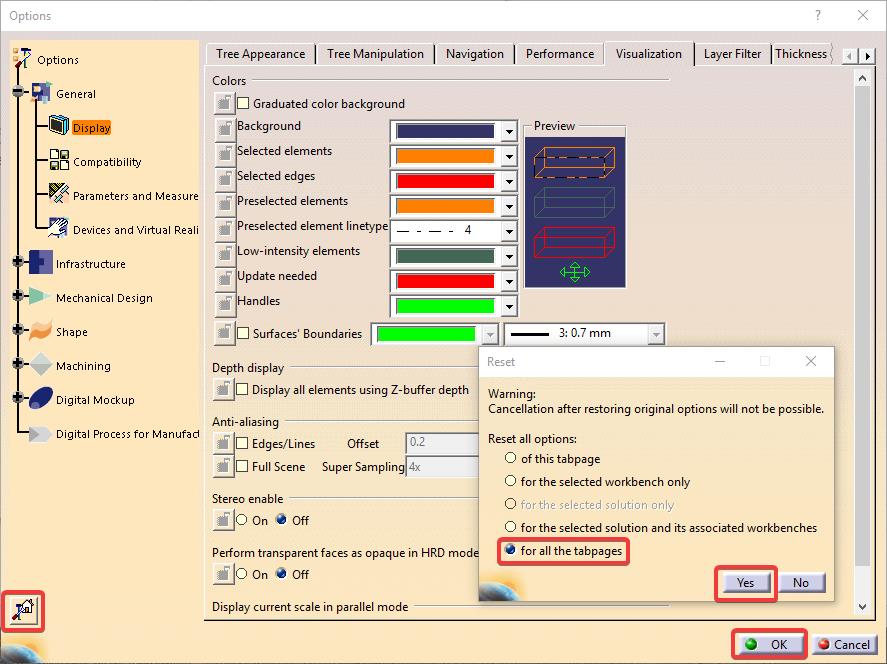Click lock icon beside Low-intensity elements
The image size is (887, 664).
(x=225, y=253)
